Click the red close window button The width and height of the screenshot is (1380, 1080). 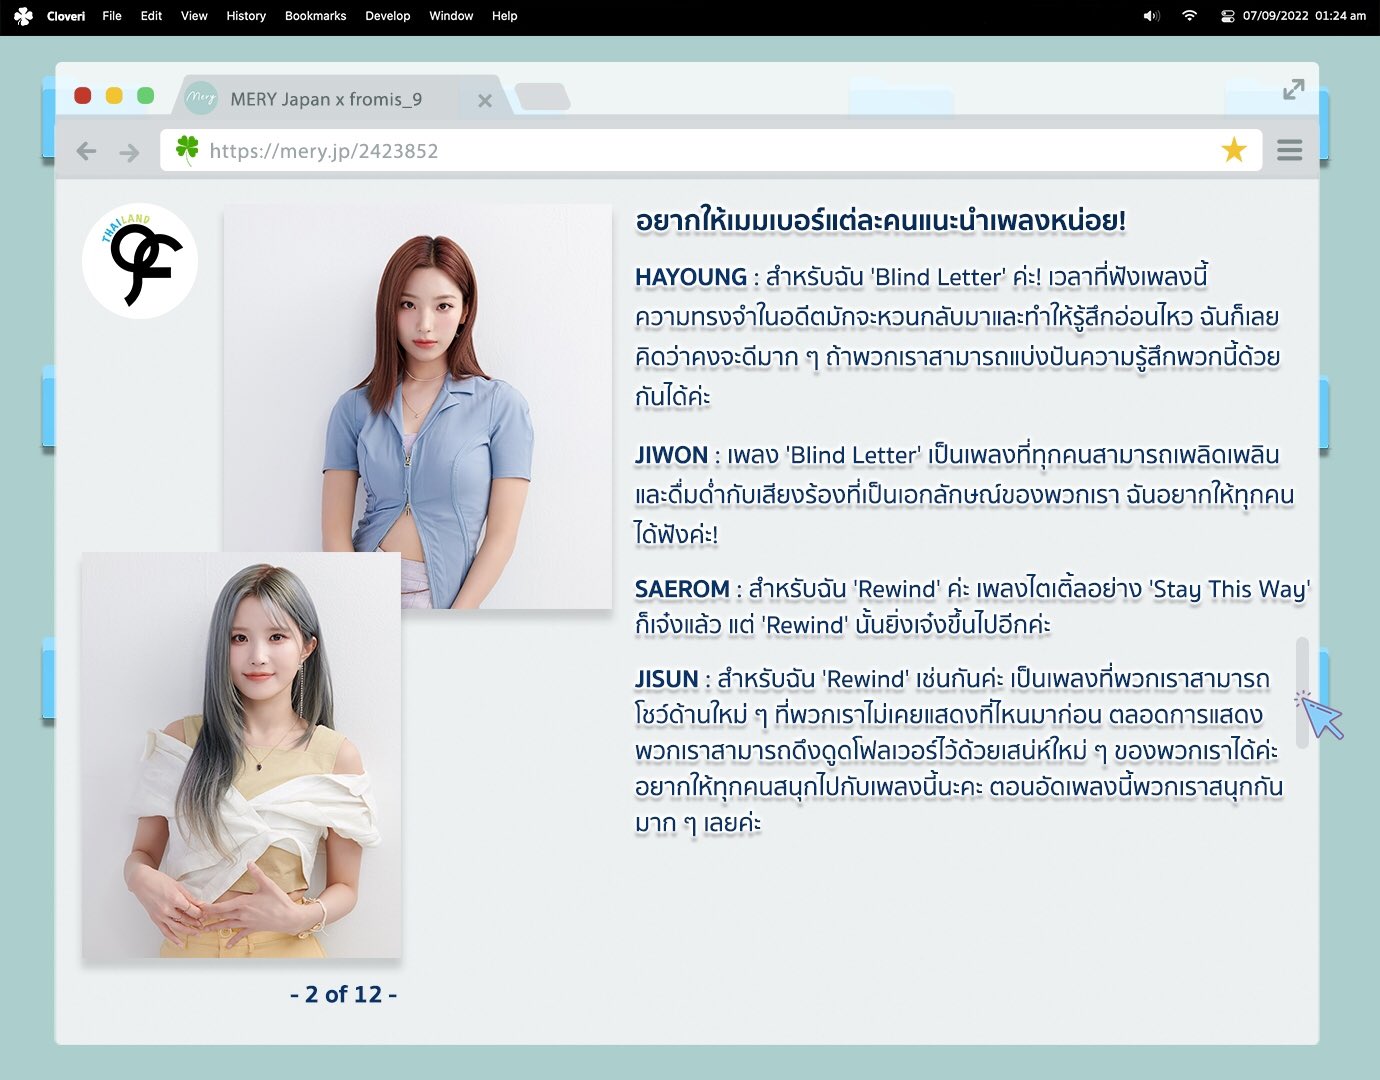click(x=83, y=95)
